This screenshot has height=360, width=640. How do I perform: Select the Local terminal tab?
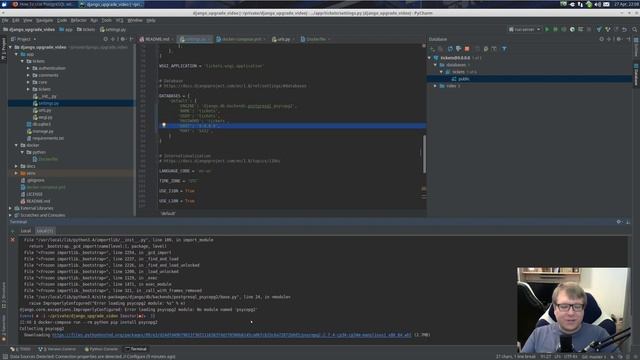tap(26, 231)
